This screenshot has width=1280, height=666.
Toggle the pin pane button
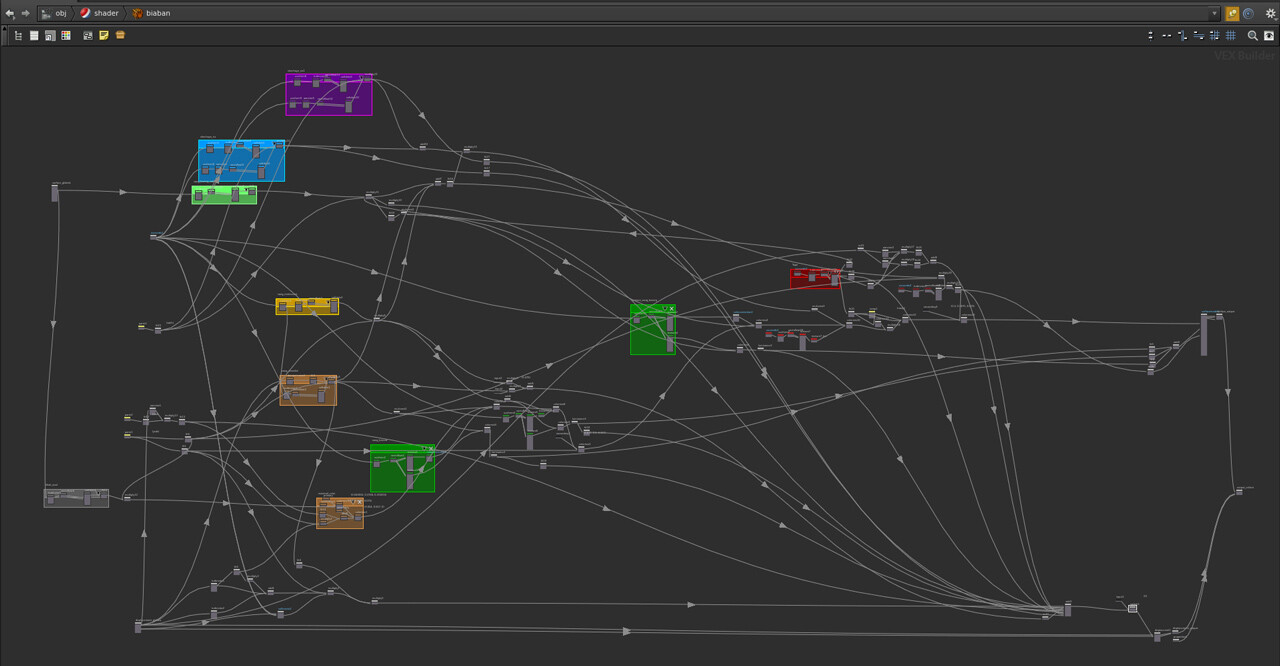coord(1232,13)
